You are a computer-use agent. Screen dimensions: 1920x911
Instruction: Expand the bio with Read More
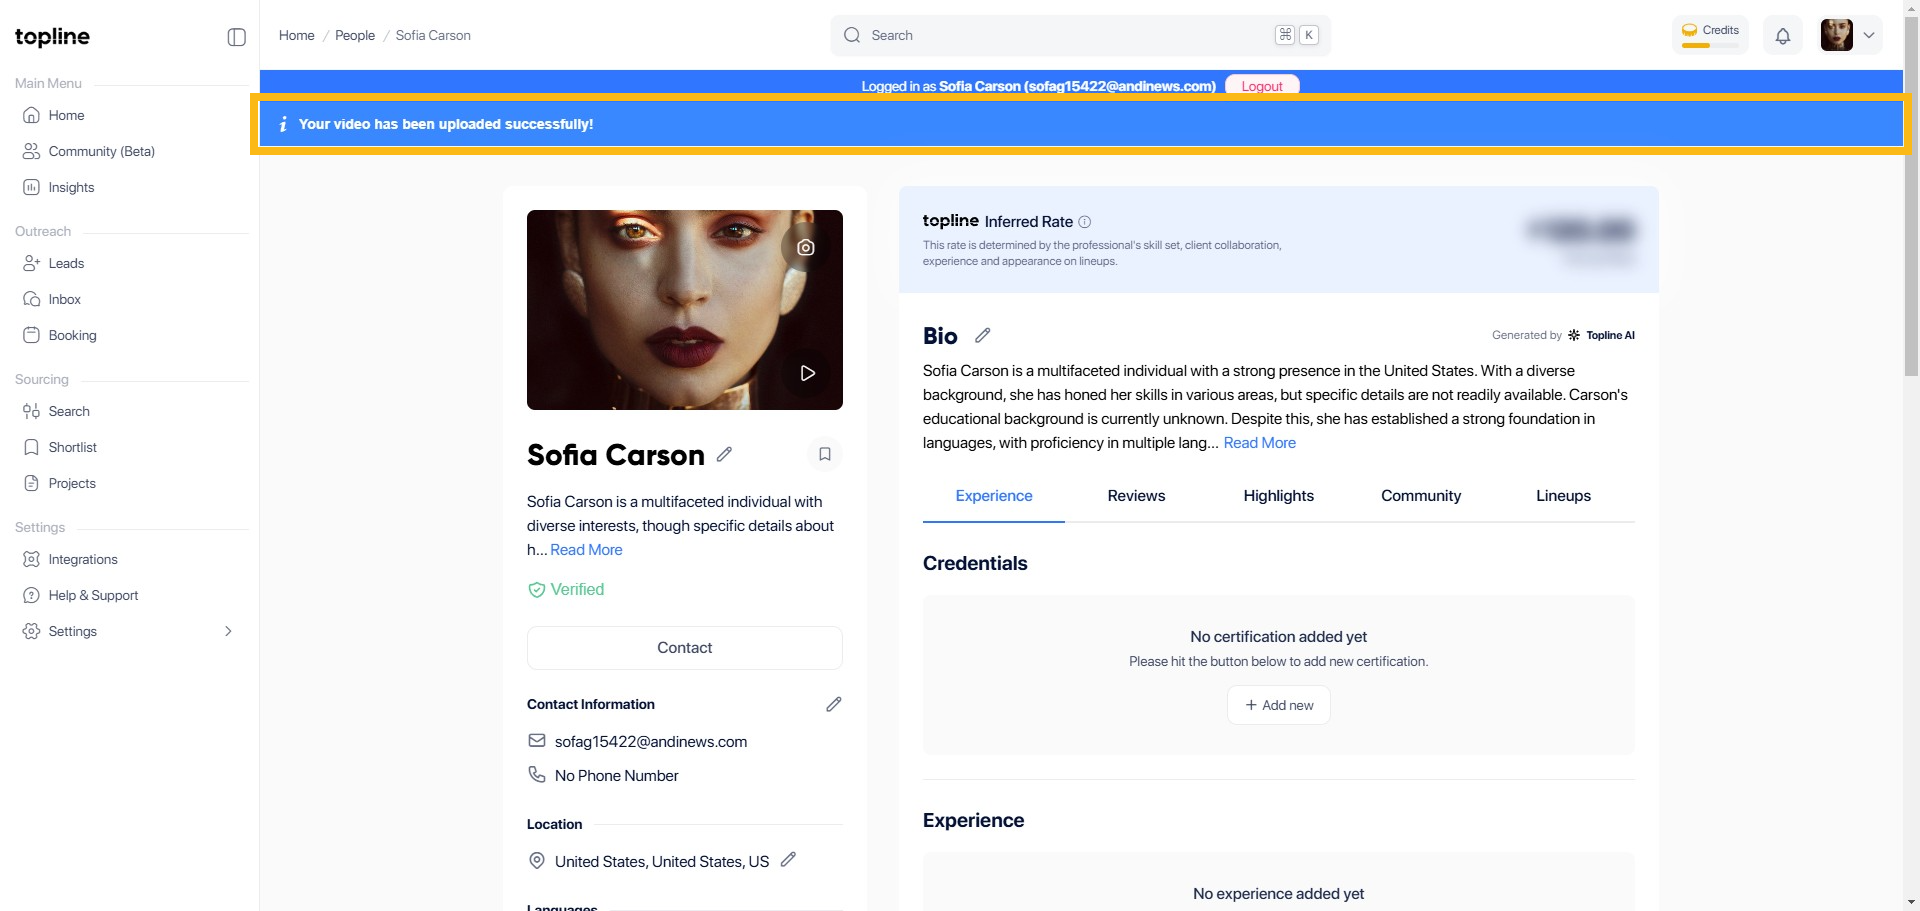pyautogui.click(x=1259, y=443)
